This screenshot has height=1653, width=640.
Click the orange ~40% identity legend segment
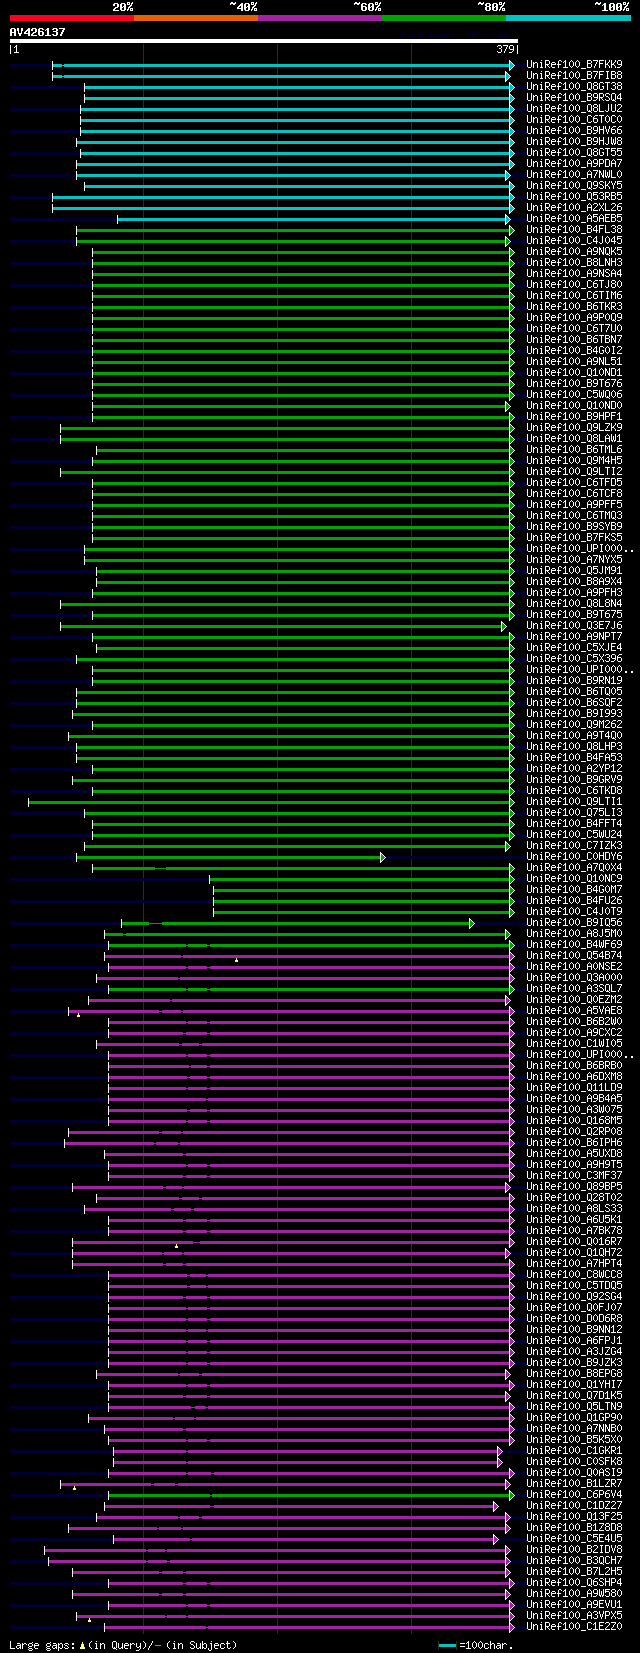point(196,17)
